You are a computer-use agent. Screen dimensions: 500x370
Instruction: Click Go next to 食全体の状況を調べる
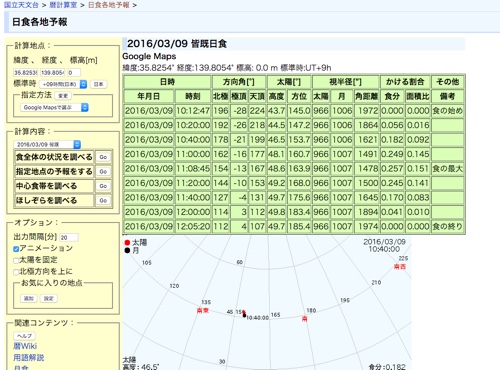click(103, 157)
